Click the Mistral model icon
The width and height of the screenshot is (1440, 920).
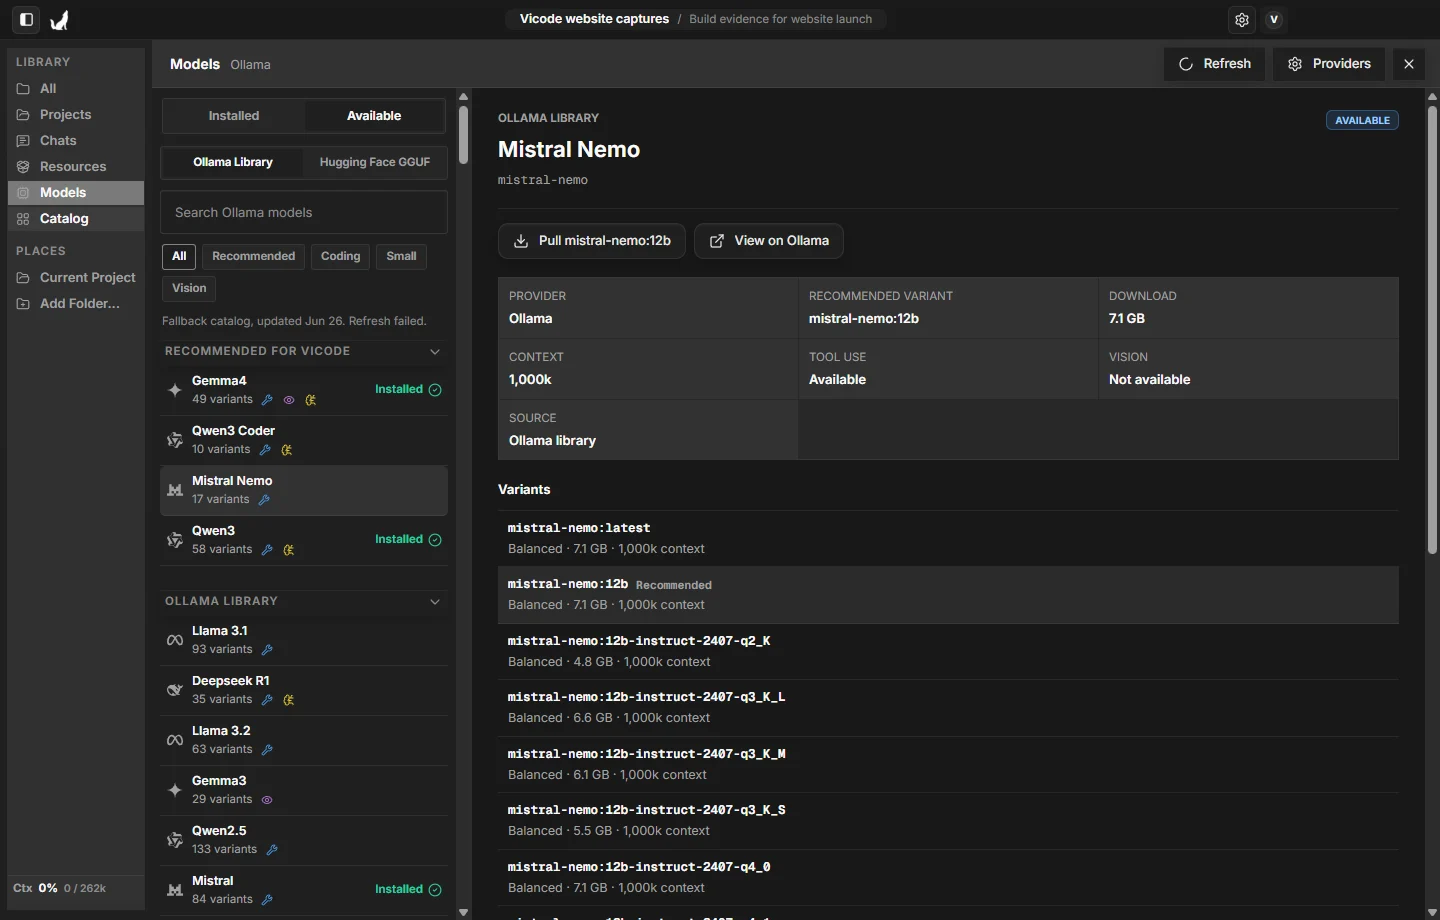(x=175, y=890)
